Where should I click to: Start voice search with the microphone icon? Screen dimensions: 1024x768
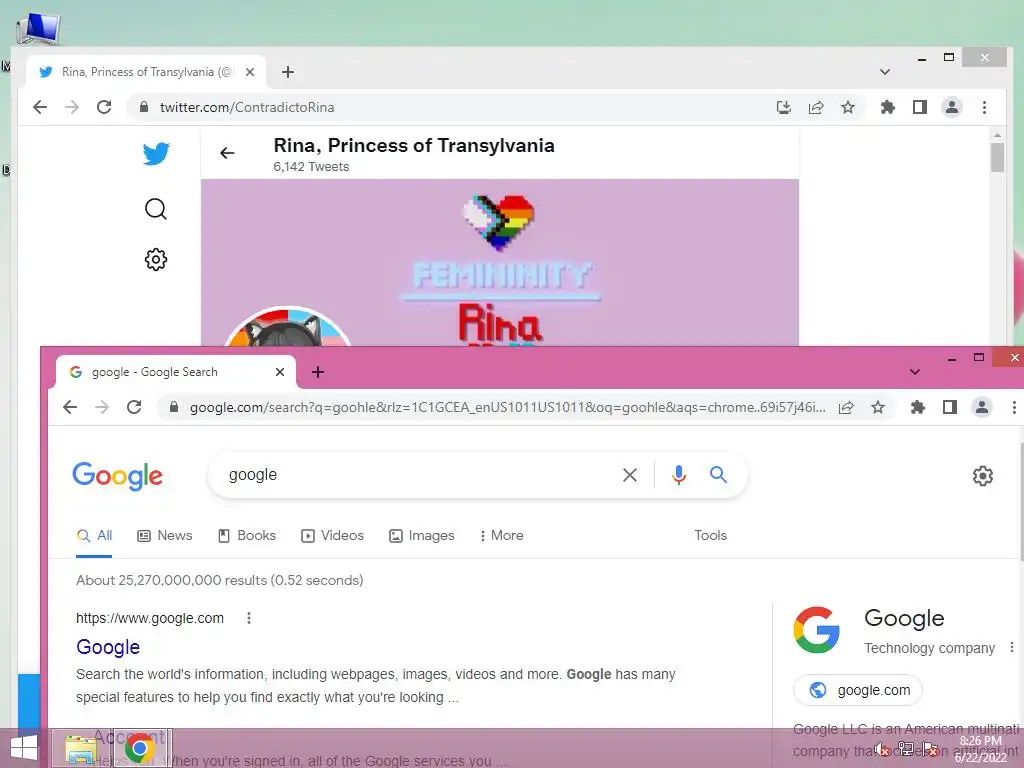coord(679,475)
